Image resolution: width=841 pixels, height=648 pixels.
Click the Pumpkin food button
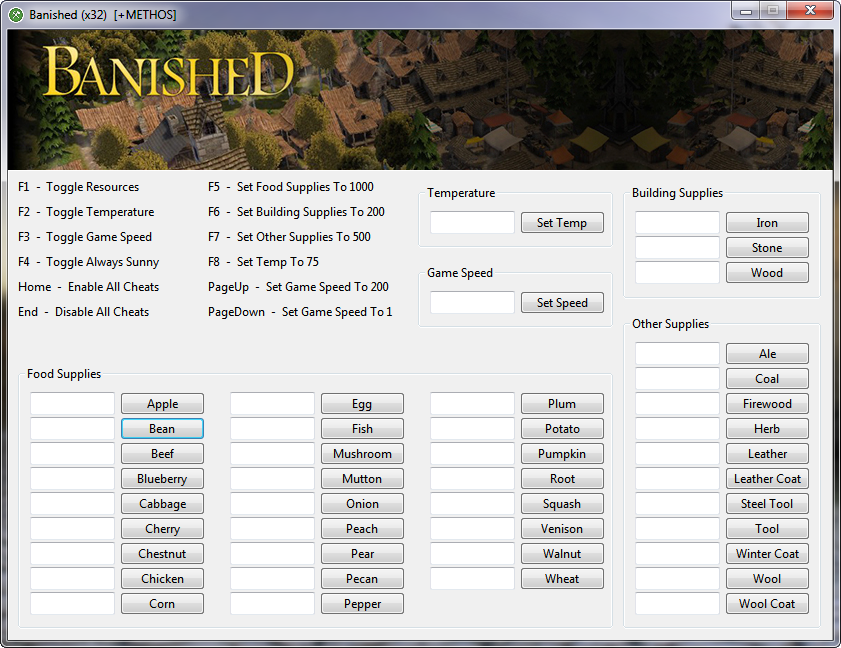click(x=562, y=454)
